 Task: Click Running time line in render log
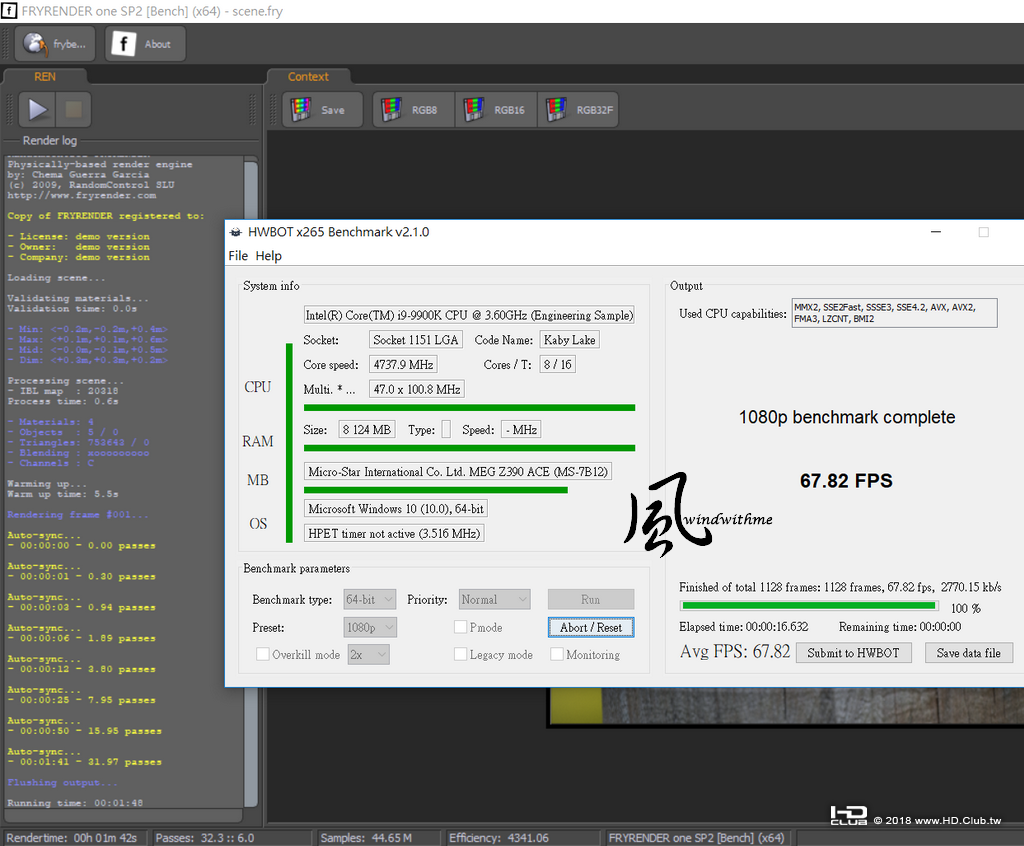(74, 803)
